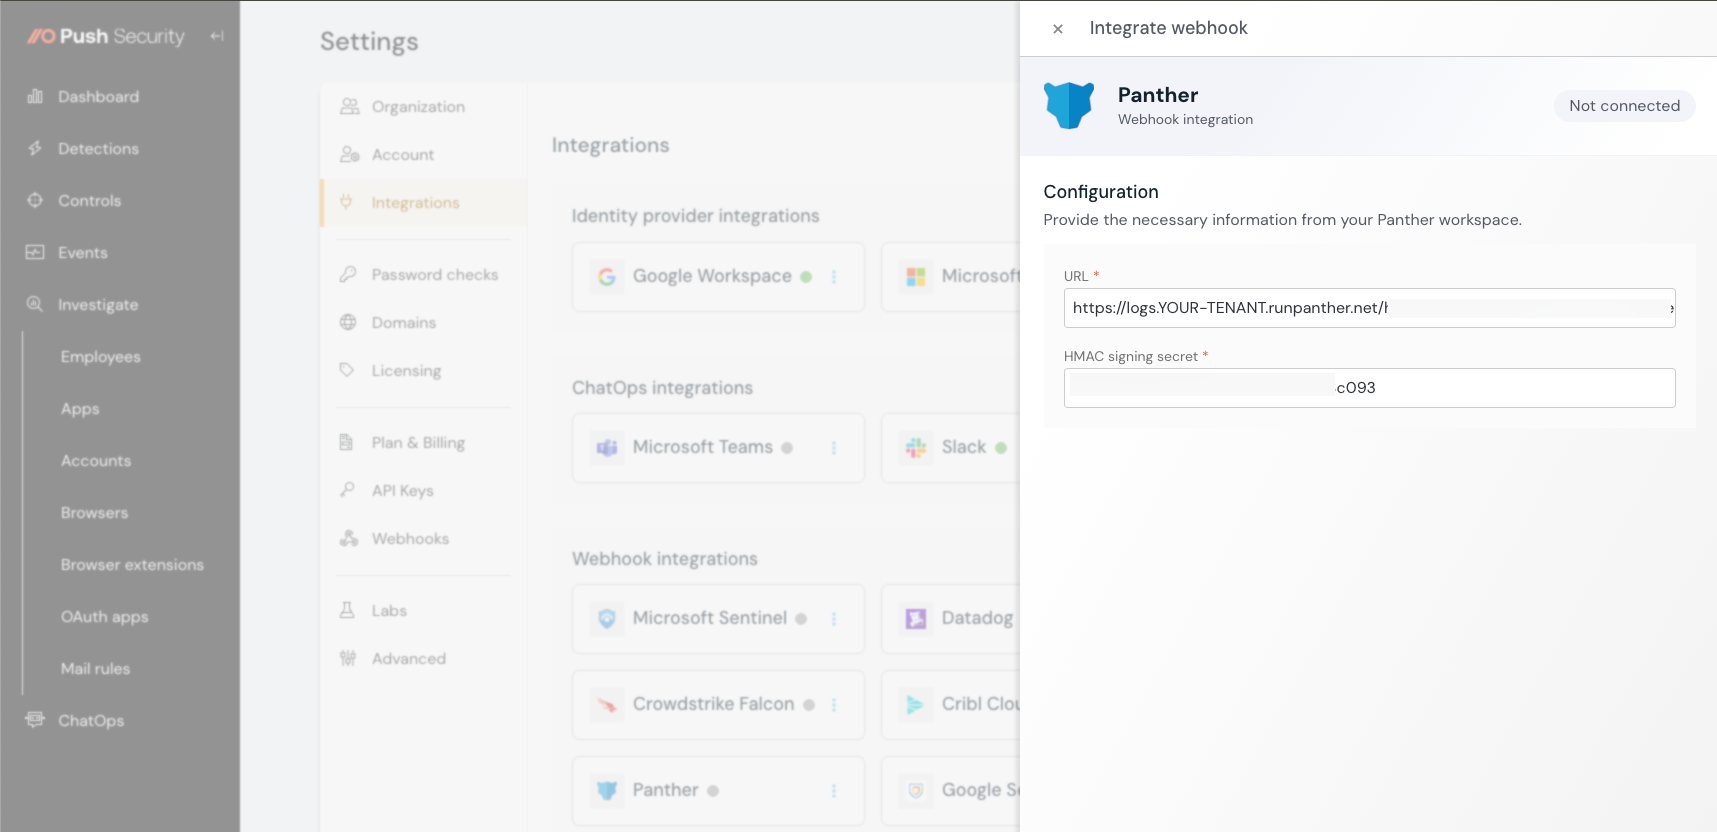1717x832 pixels.
Task: Select the Organization settings icon
Action: (349, 106)
